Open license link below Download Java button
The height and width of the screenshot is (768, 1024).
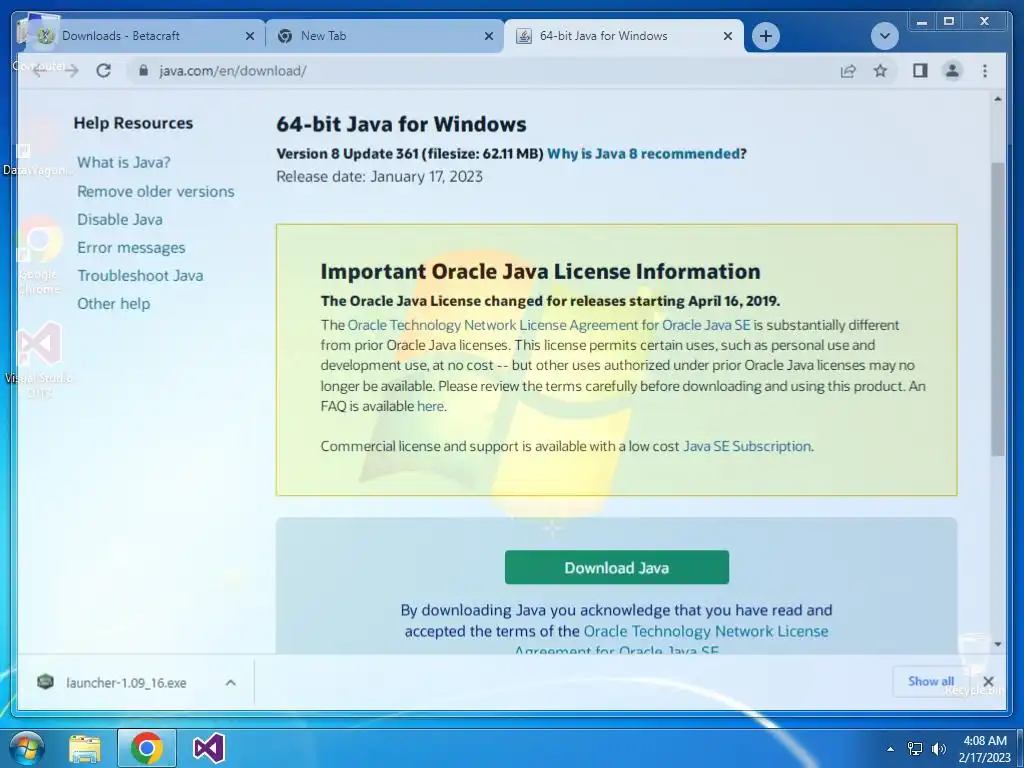click(x=705, y=632)
